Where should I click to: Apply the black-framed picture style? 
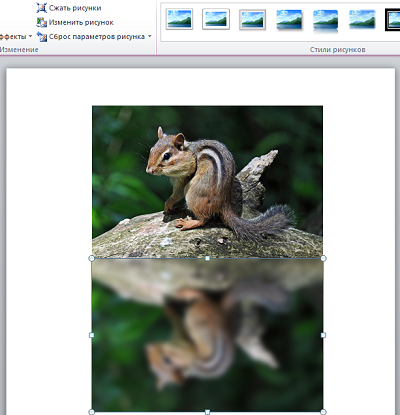tap(393, 20)
